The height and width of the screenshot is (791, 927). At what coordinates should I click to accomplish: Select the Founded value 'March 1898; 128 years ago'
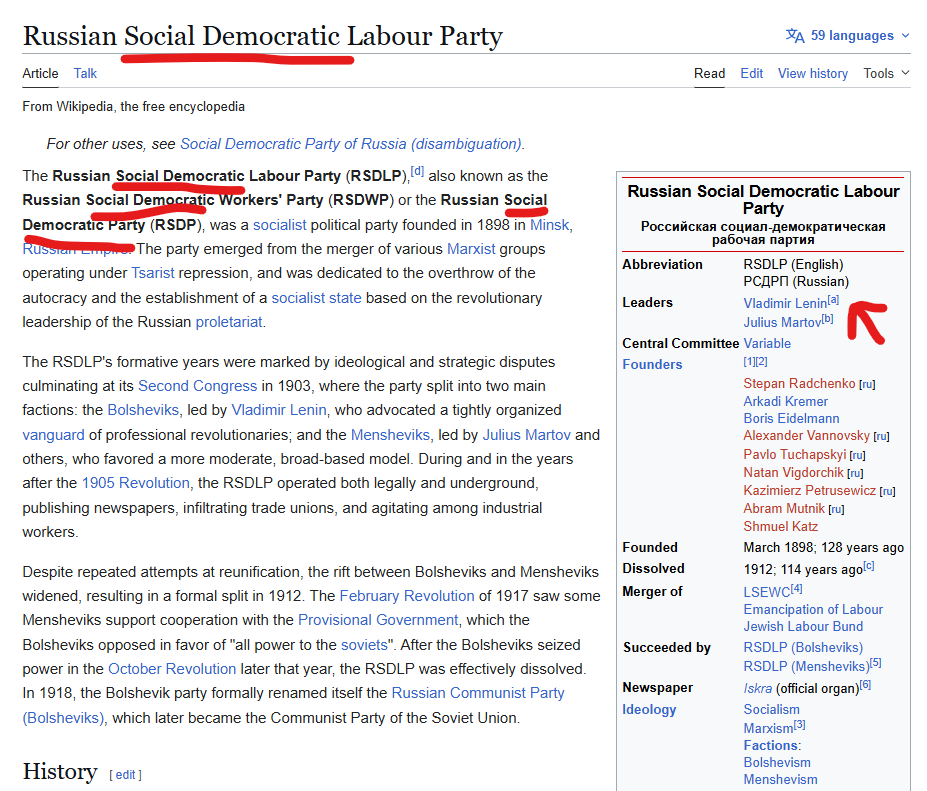824,547
